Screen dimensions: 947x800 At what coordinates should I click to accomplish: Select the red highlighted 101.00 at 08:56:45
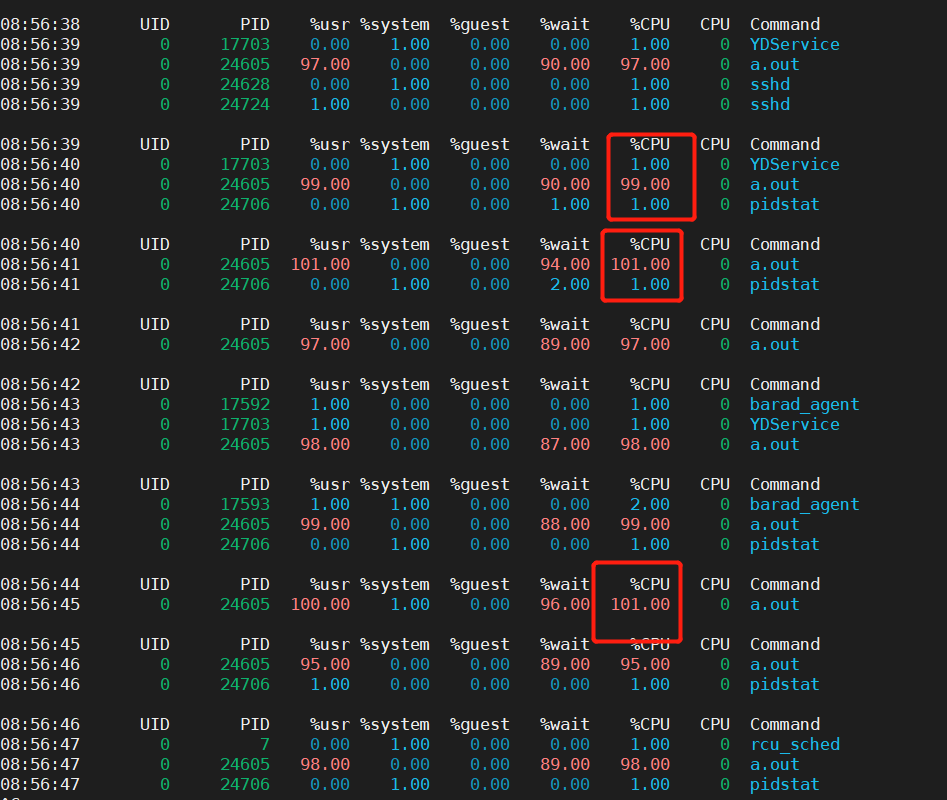coord(641,604)
